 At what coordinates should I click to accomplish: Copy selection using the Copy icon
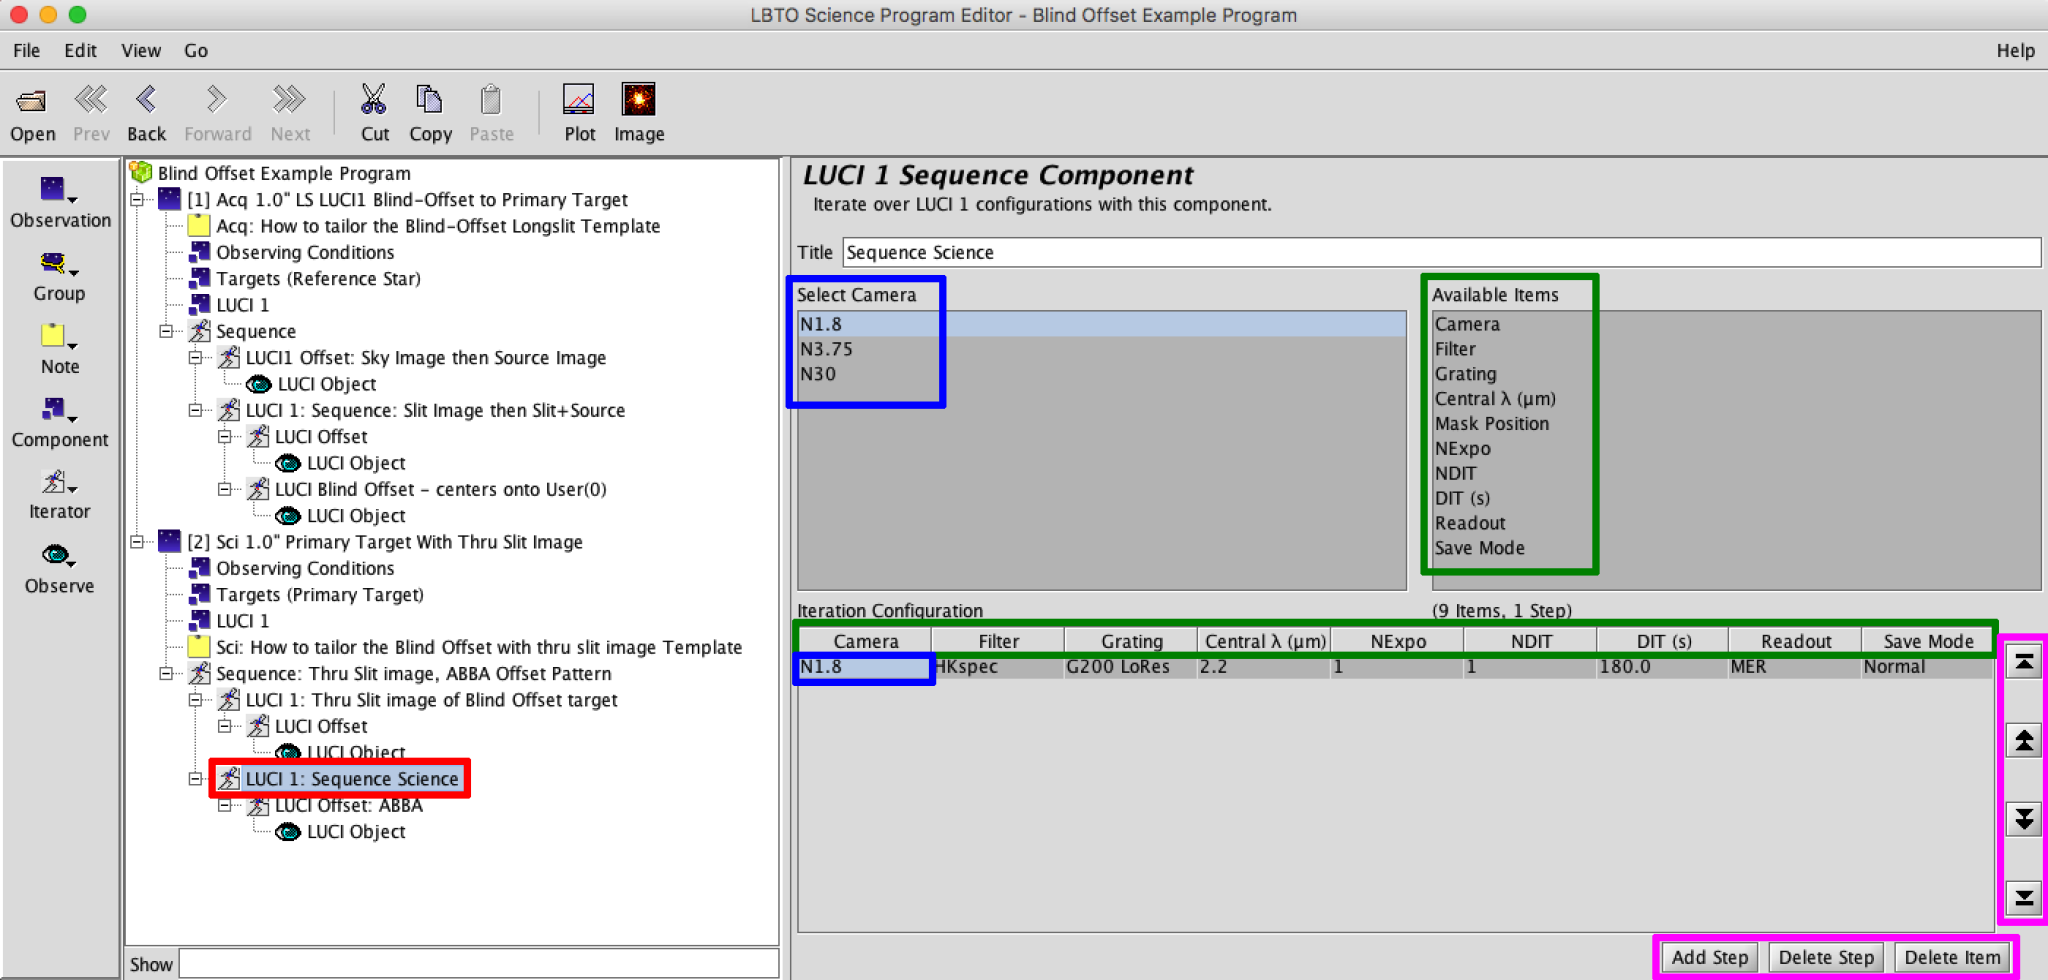coord(430,99)
